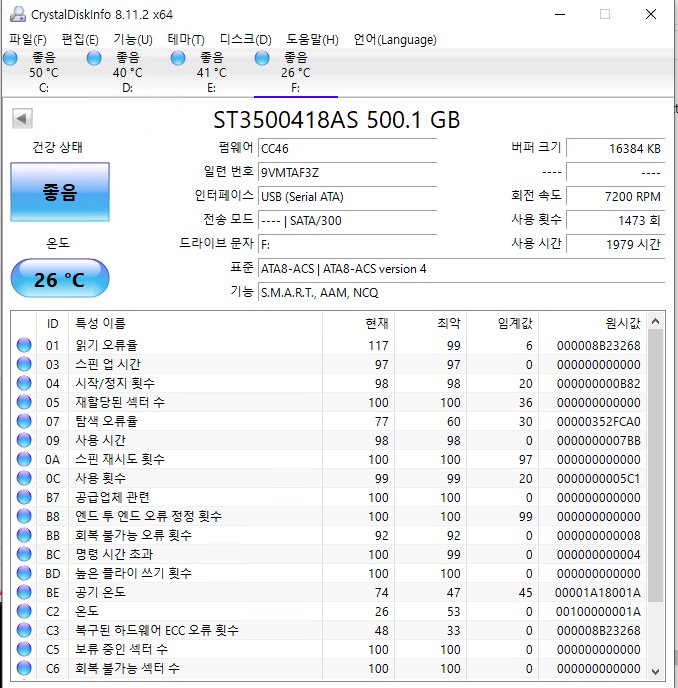This screenshot has width=678, height=688.
Task: Click the 26 °C temperature button
Action: 60,278
